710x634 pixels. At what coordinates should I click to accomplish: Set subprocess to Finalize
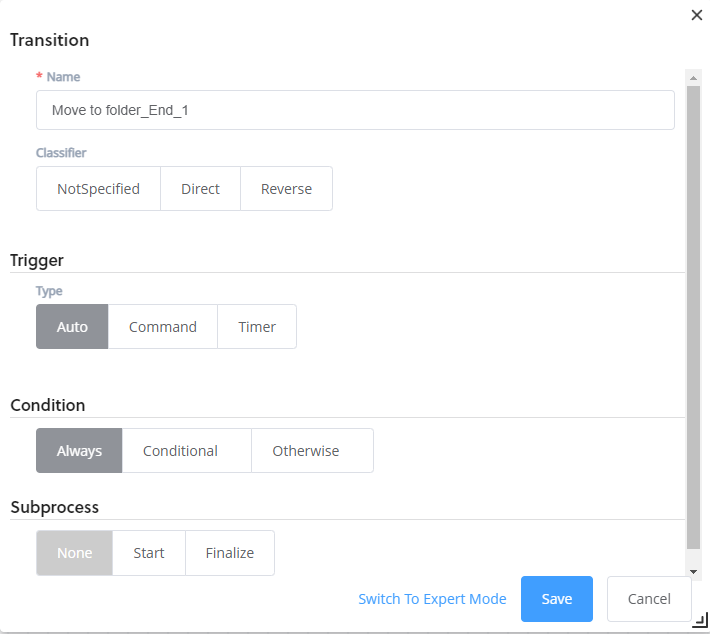(x=230, y=553)
